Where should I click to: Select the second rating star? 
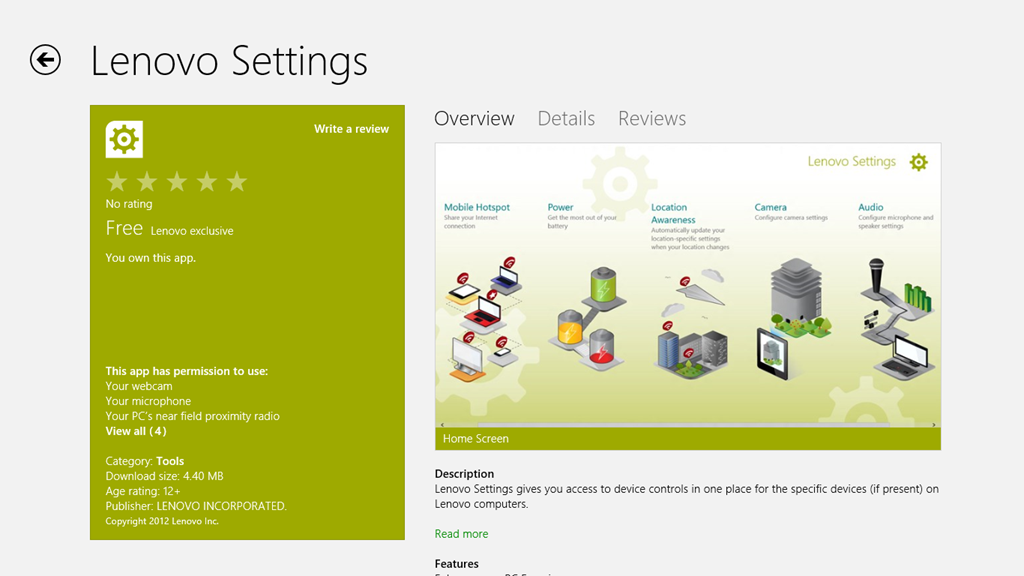click(x=147, y=181)
